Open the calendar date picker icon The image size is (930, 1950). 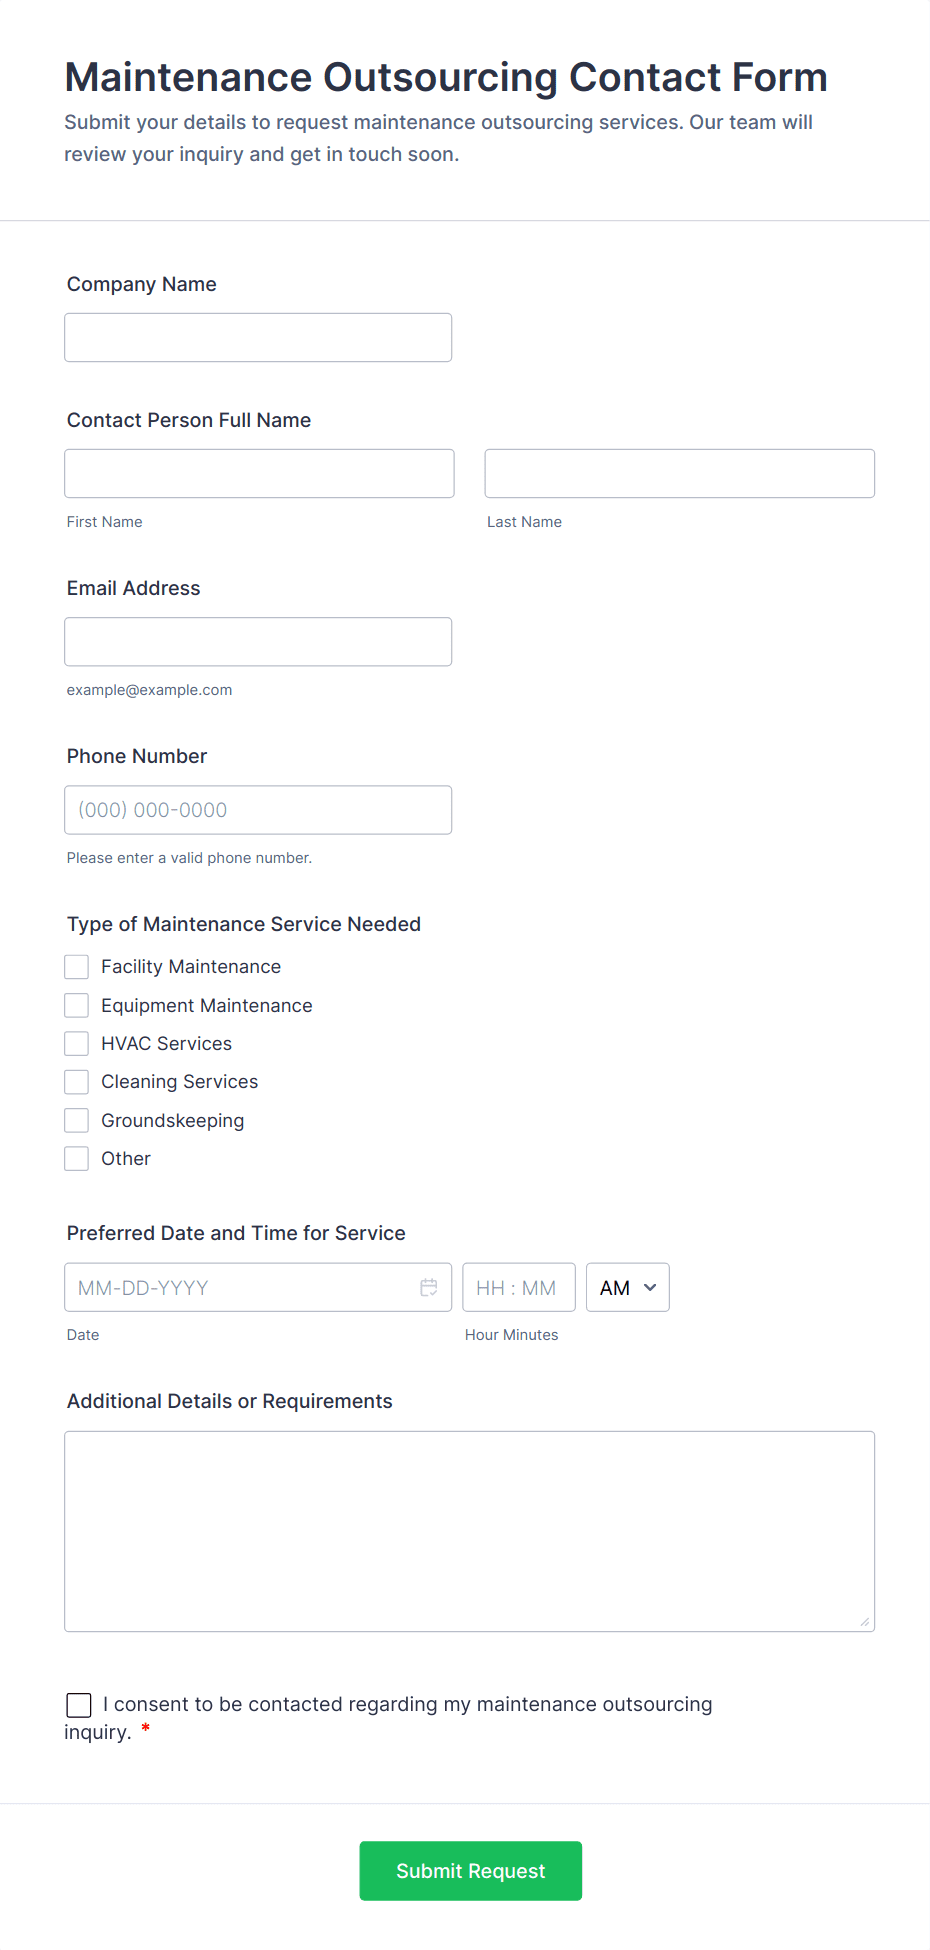[x=429, y=1288]
